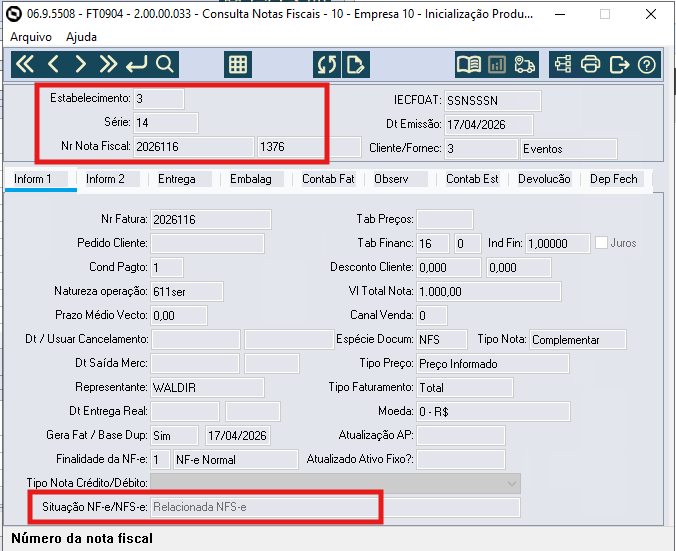Click the Espécie Docum field NFS
The height and width of the screenshot is (551, 676).
click(x=442, y=340)
